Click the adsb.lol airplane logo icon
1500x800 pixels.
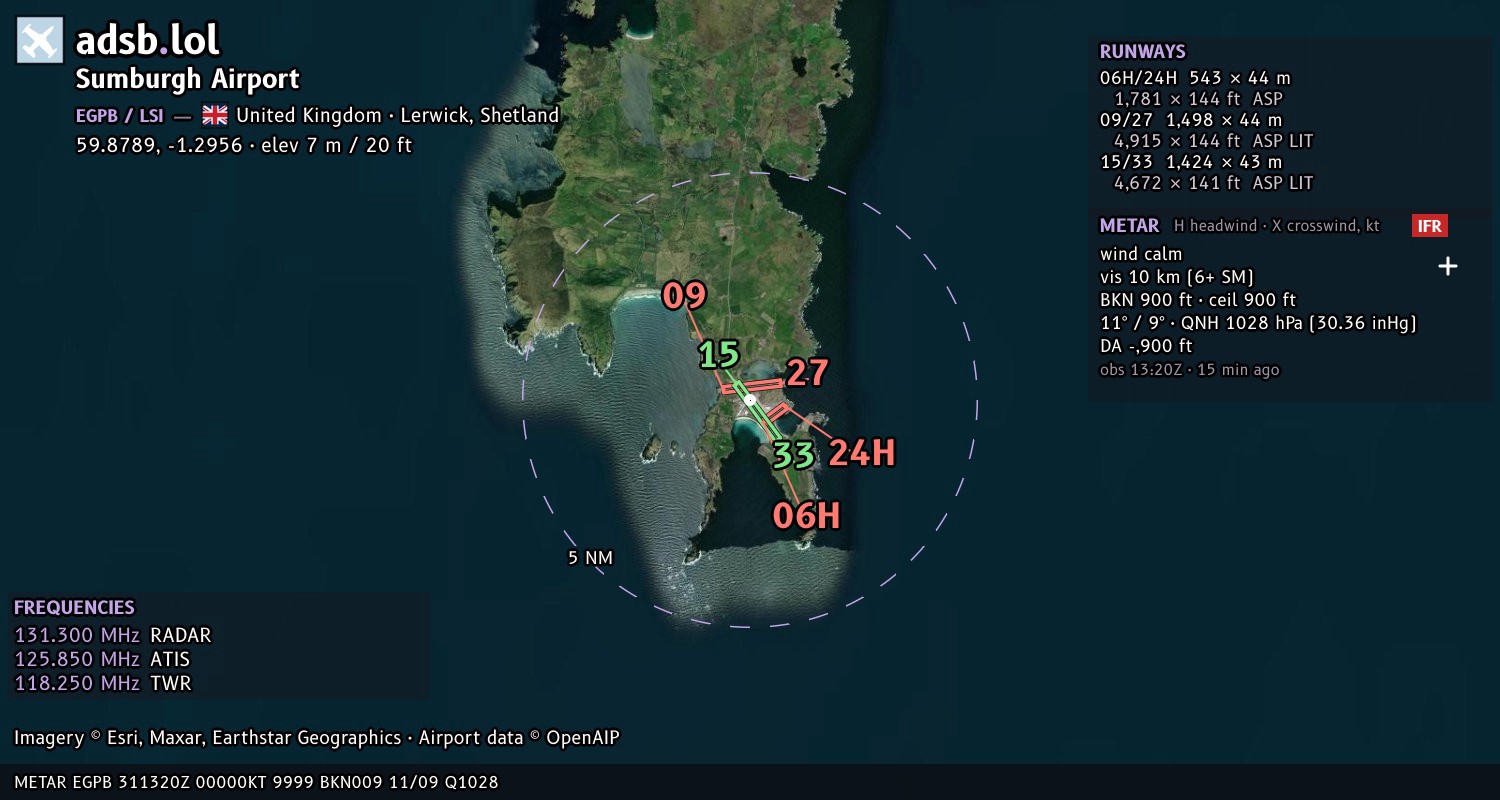pyautogui.click(x=40, y=41)
